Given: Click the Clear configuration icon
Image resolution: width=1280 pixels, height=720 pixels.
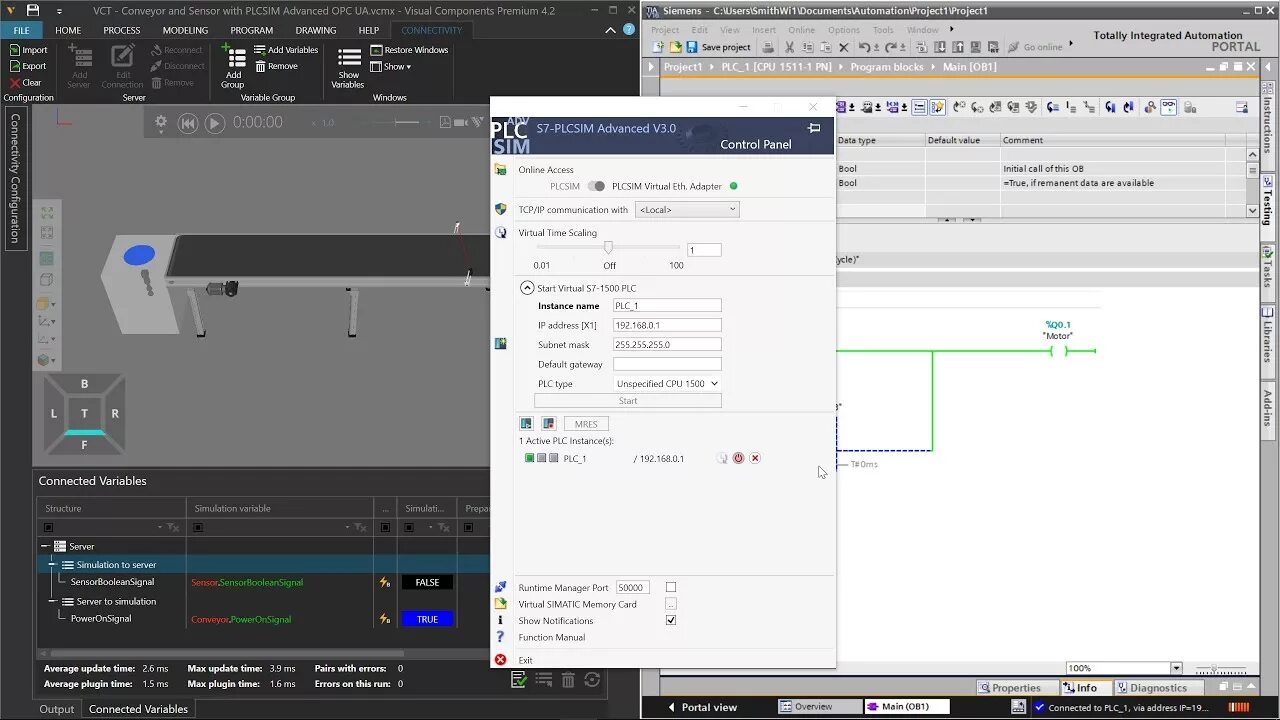Looking at the screenshot, I should click(15, 83).
